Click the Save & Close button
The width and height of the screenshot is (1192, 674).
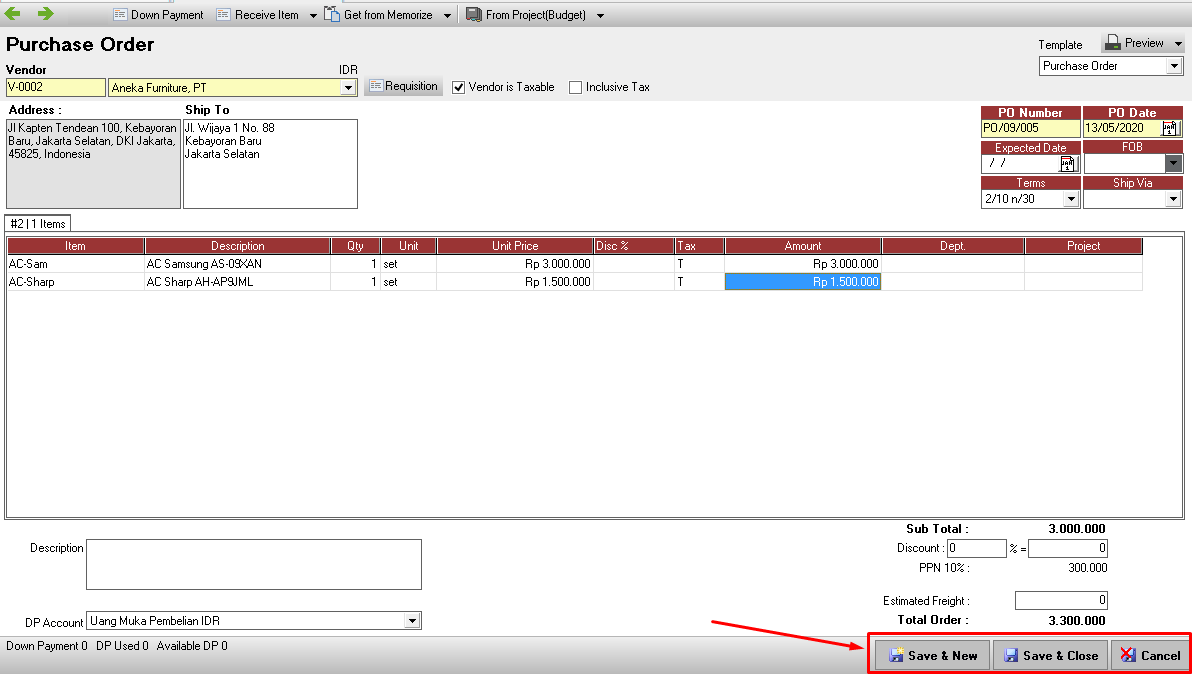tap(1051, 655)
